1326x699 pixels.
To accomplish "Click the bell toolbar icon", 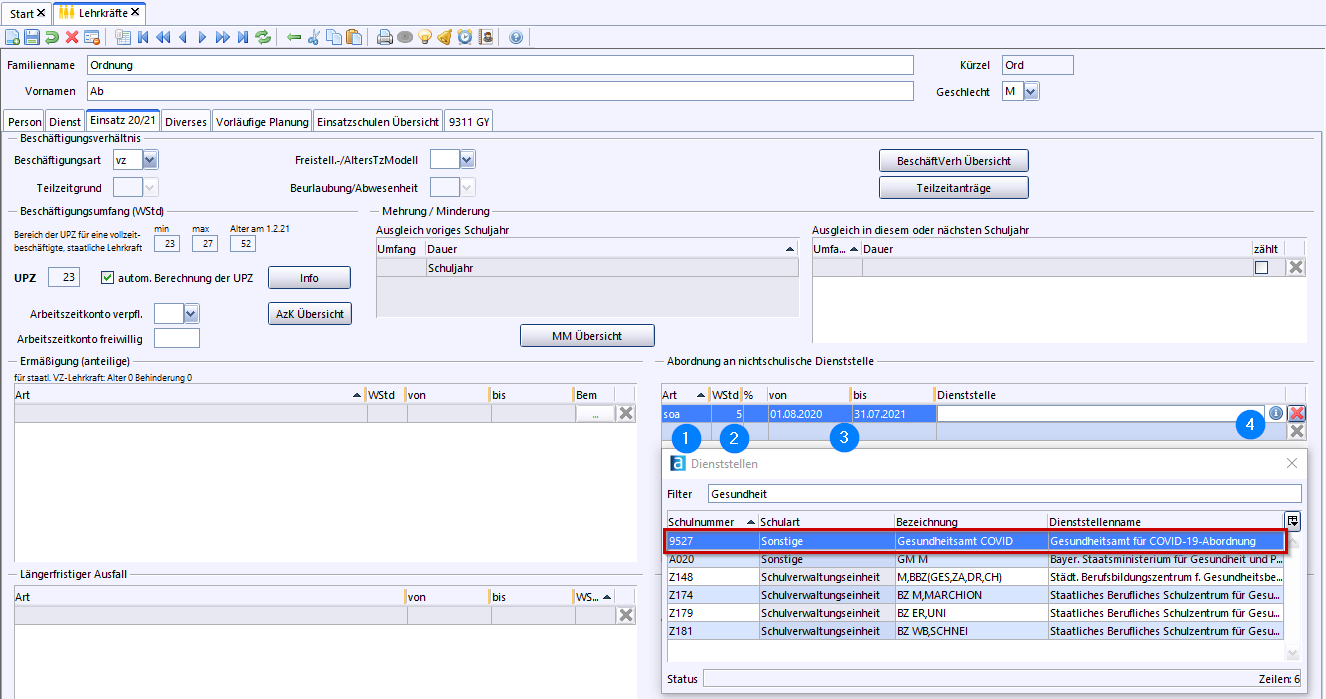I will (445, 38).
